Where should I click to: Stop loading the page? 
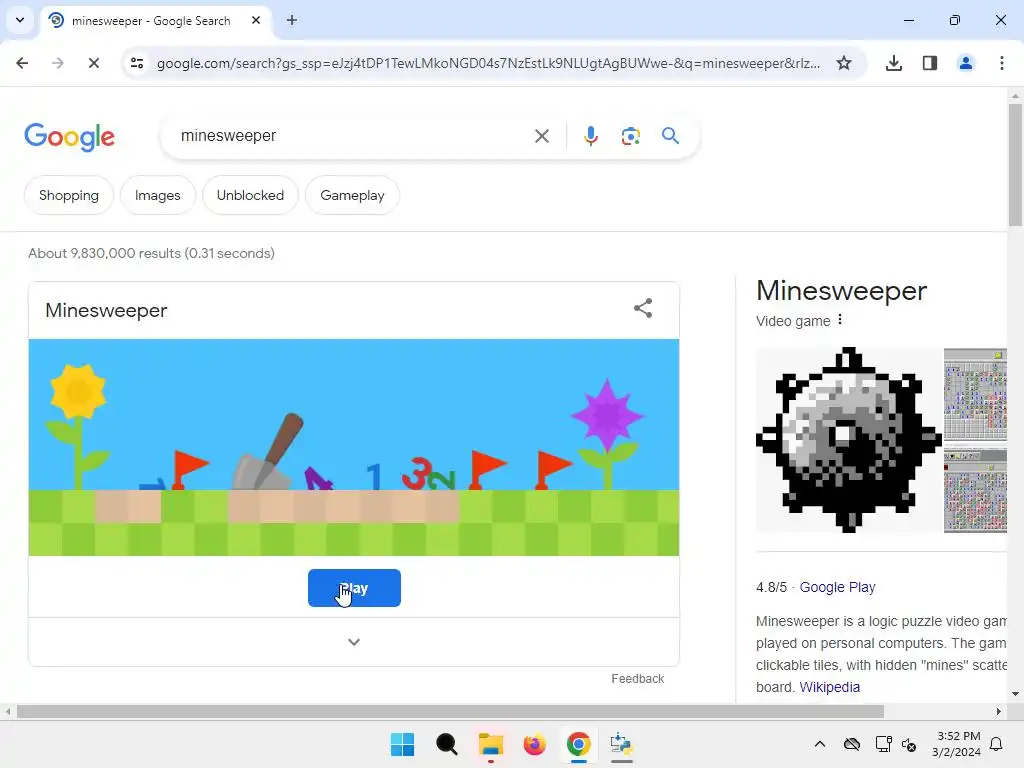[x=93, y=63]
